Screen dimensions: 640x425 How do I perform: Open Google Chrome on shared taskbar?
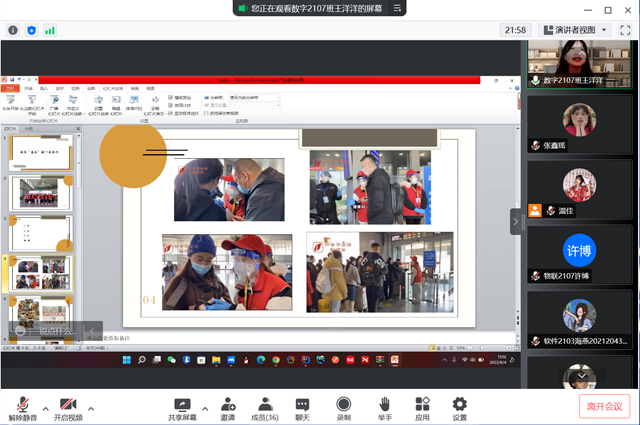pos(276,360)
